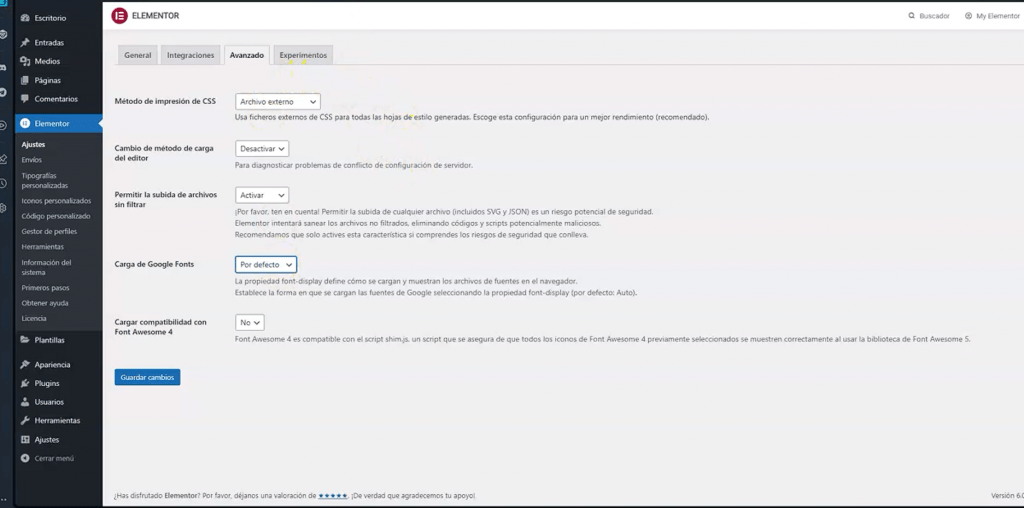Click the Cerrar menú collapse arrow icon
Screen dimensions: 1024x508
(x=25, y=458)
